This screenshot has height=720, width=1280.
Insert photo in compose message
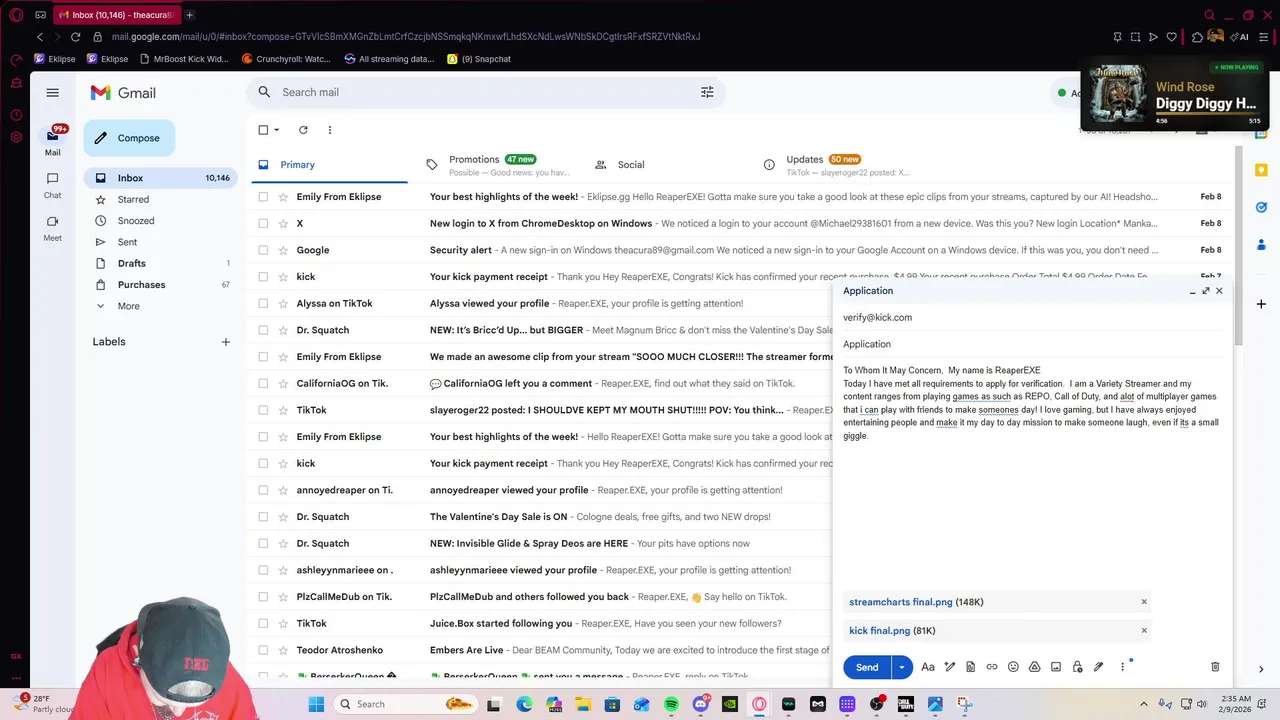[x=1056, y=667]
